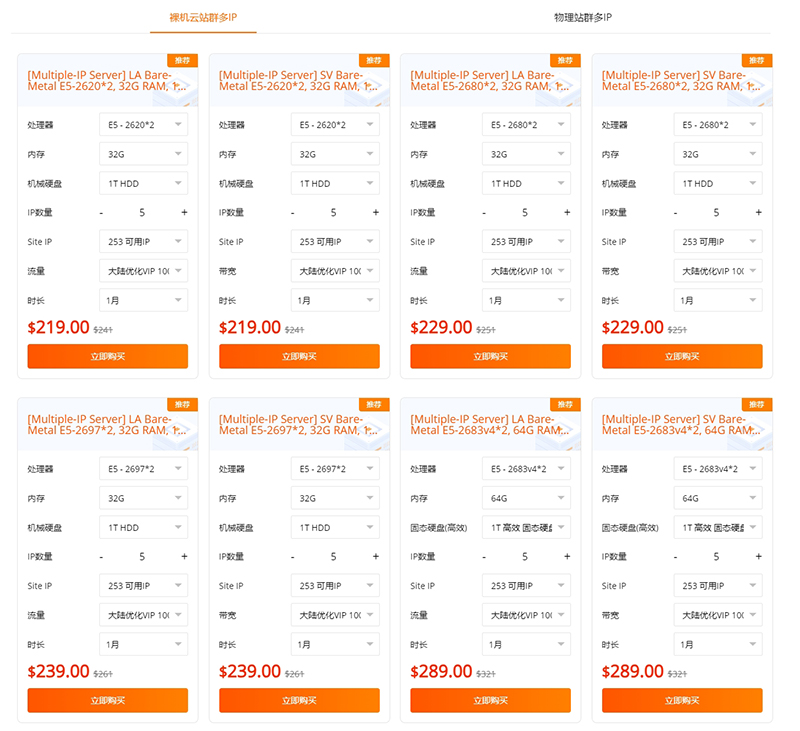Viewport: 800px width, 731px height.
Task: Decrease IP count on SV E5-2683v4 card
Action: [676, 557]
